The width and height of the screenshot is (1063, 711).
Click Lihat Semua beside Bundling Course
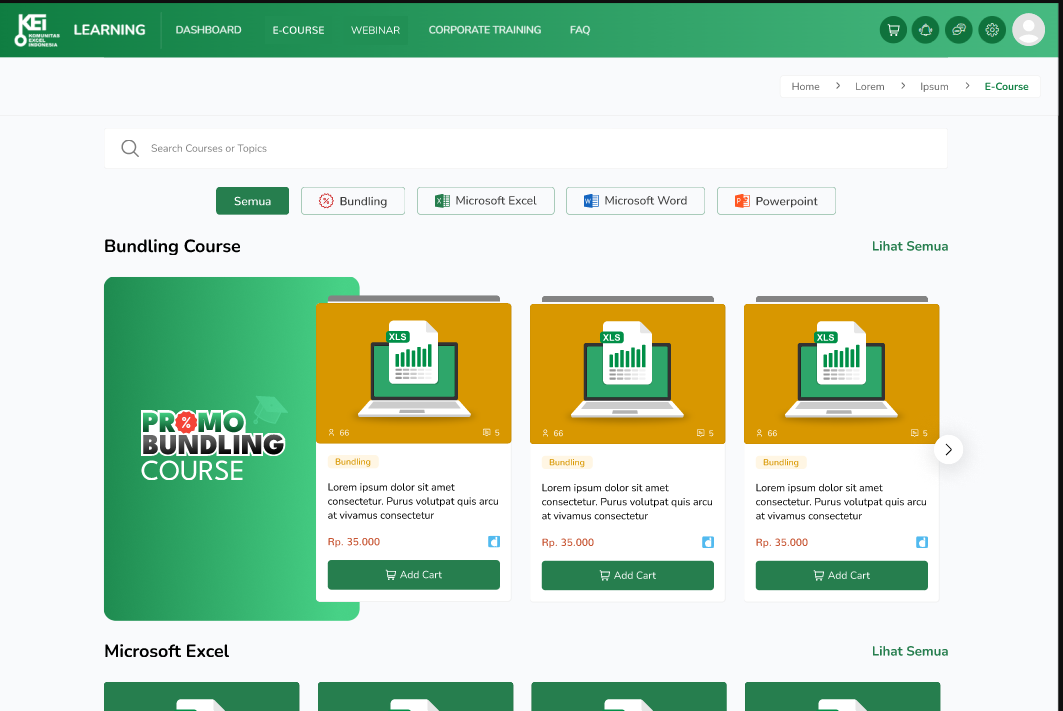pyautogui.click(x=909, y=246)
